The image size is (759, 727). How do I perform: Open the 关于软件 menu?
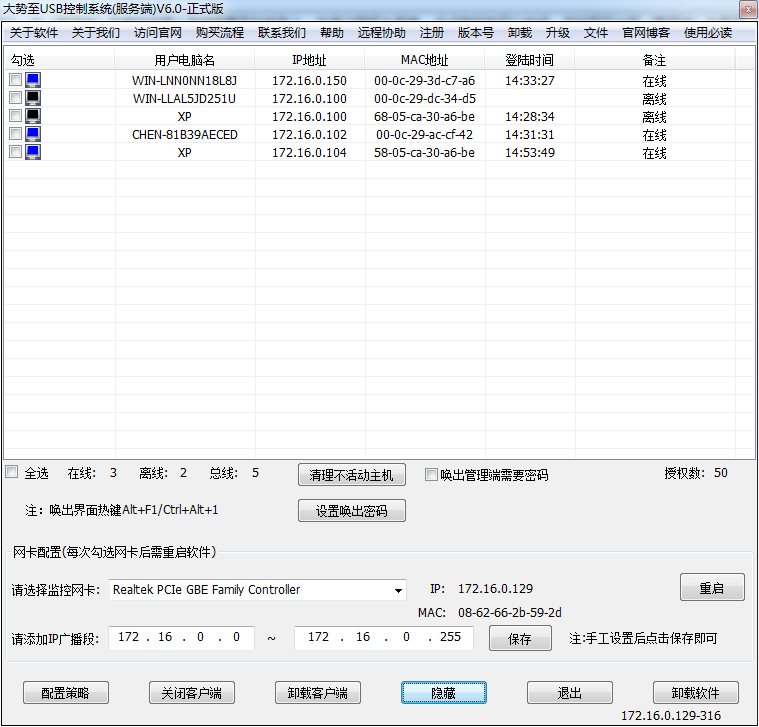click(34, 33)
